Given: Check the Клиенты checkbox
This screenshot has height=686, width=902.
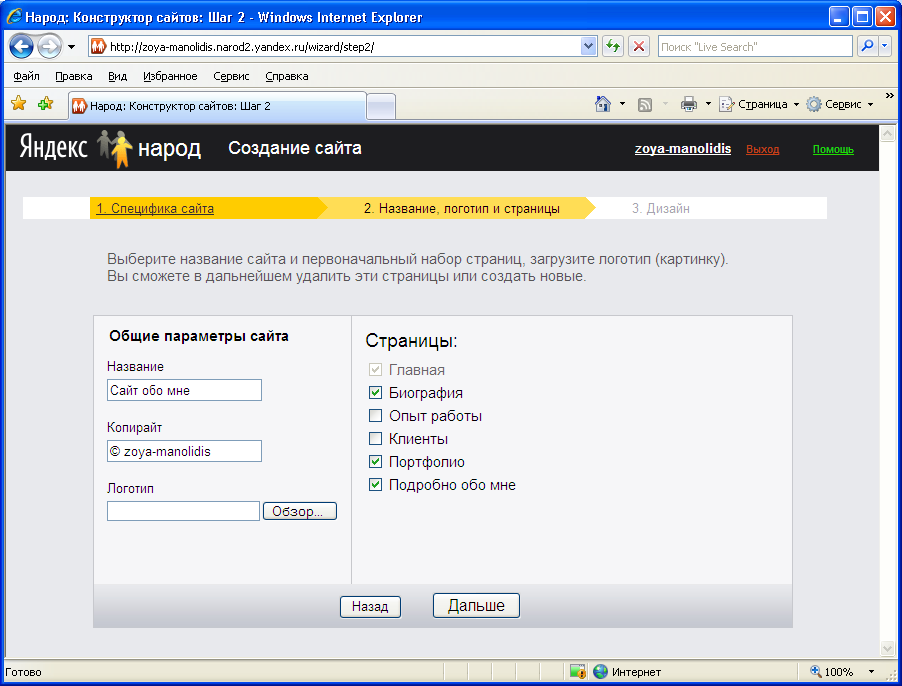Looking at the screenshot, I should click(375, 438).
